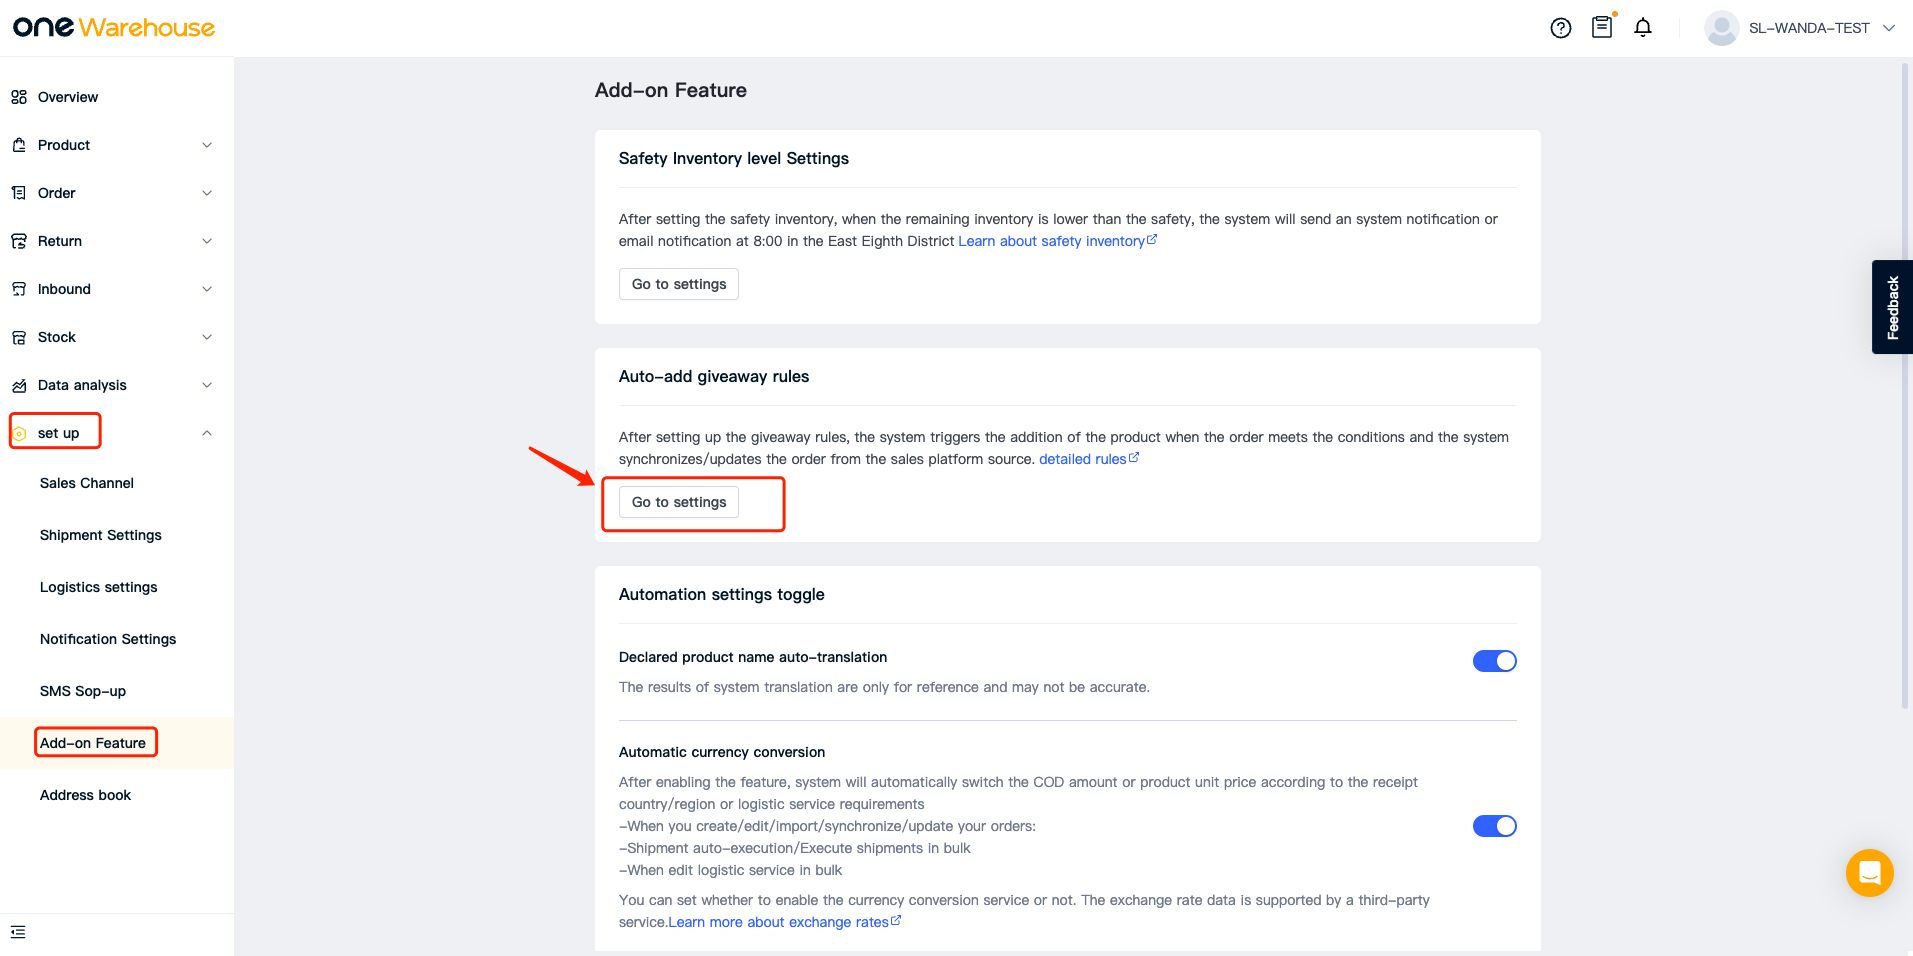Turn off Automatic currency conversion toggle

click(1494, 826)
